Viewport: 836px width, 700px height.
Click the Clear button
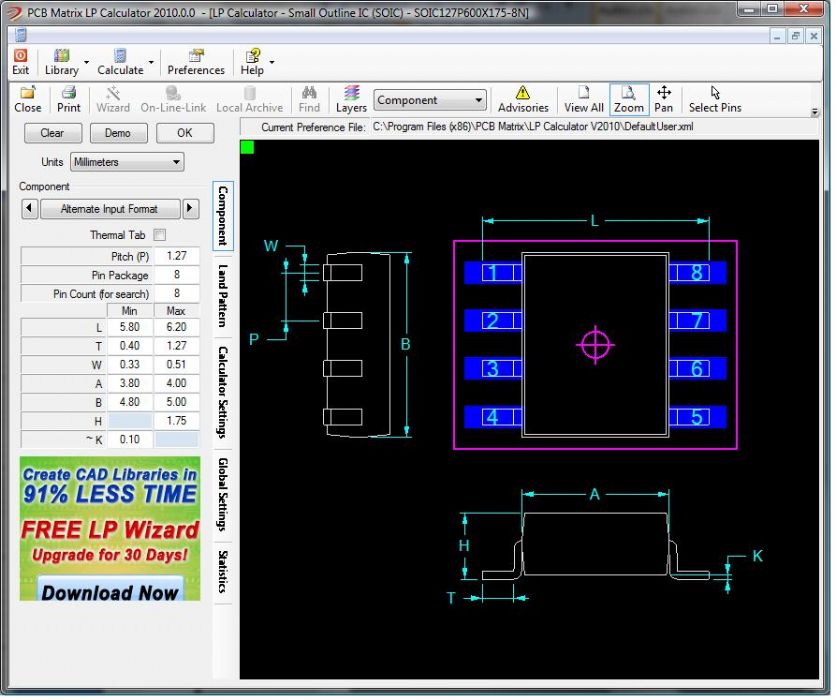53,133
